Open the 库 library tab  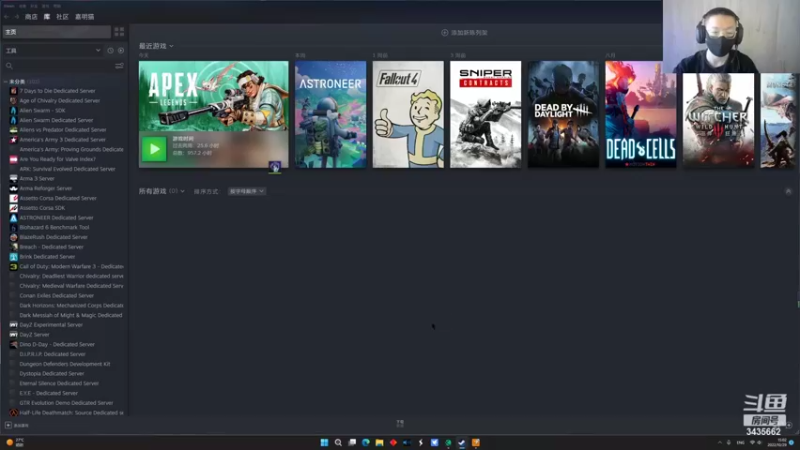[47, 17]
